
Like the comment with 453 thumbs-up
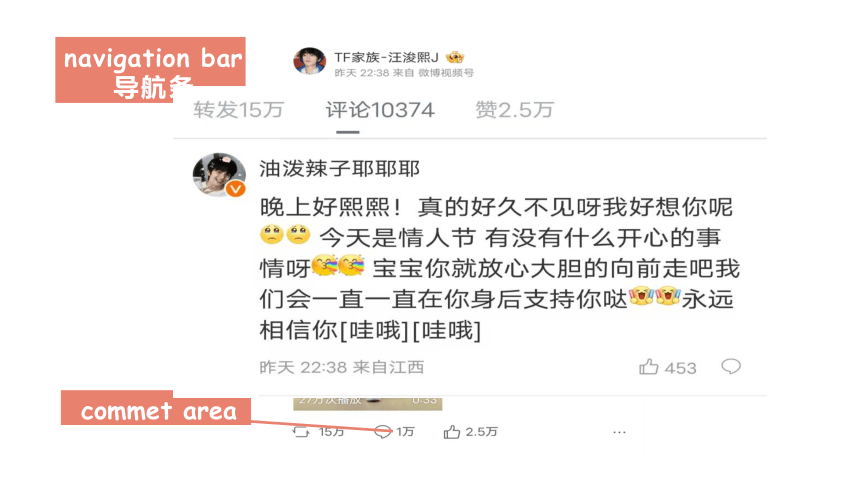649,367
